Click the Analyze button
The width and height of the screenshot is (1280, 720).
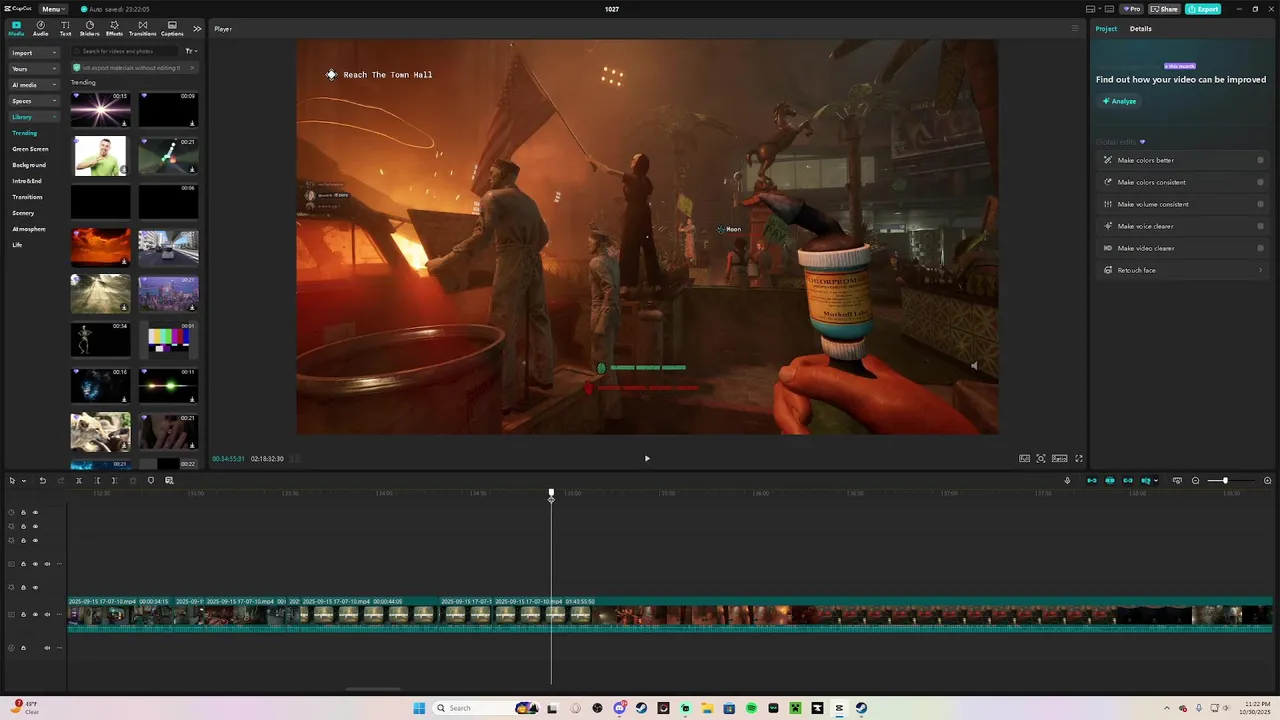click(1119, 101)
